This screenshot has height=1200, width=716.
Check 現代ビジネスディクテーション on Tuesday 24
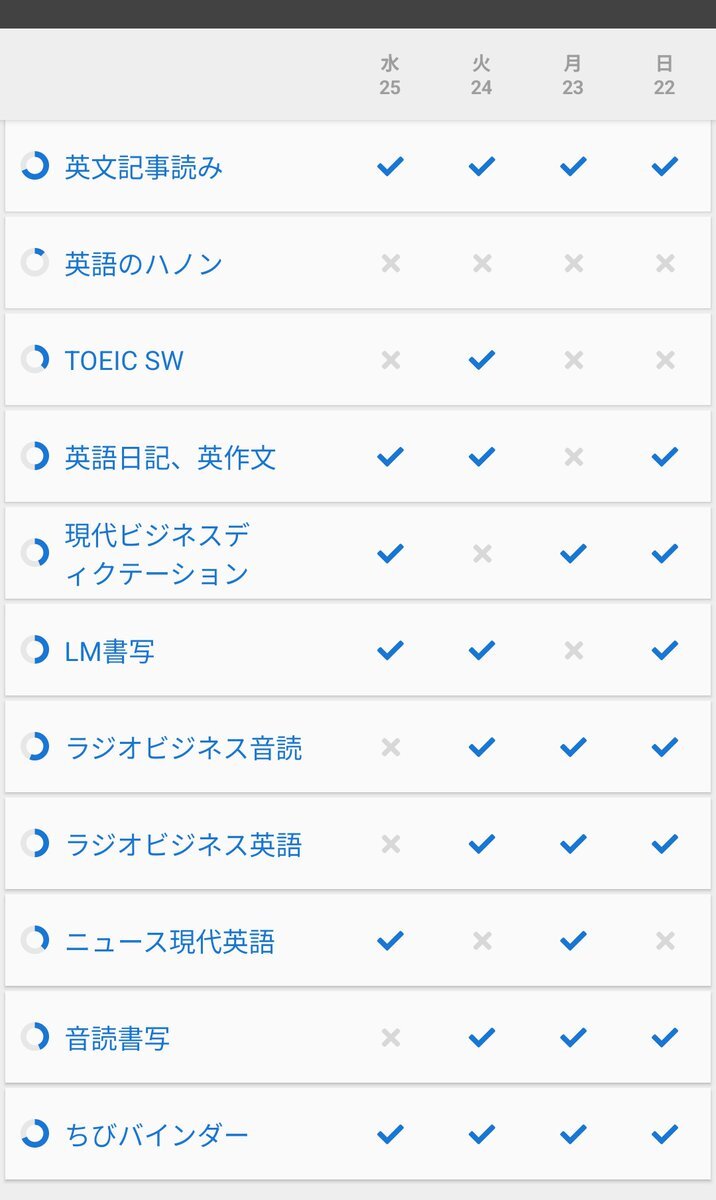[x=482, y=553]
